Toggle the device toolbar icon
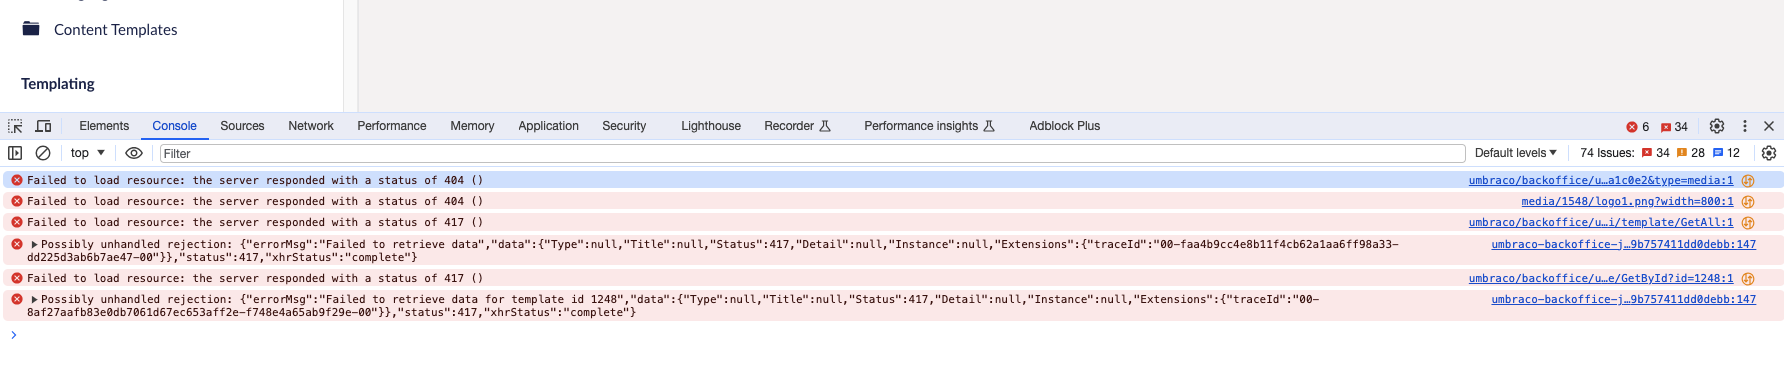1784x374 pixels. 43,126
